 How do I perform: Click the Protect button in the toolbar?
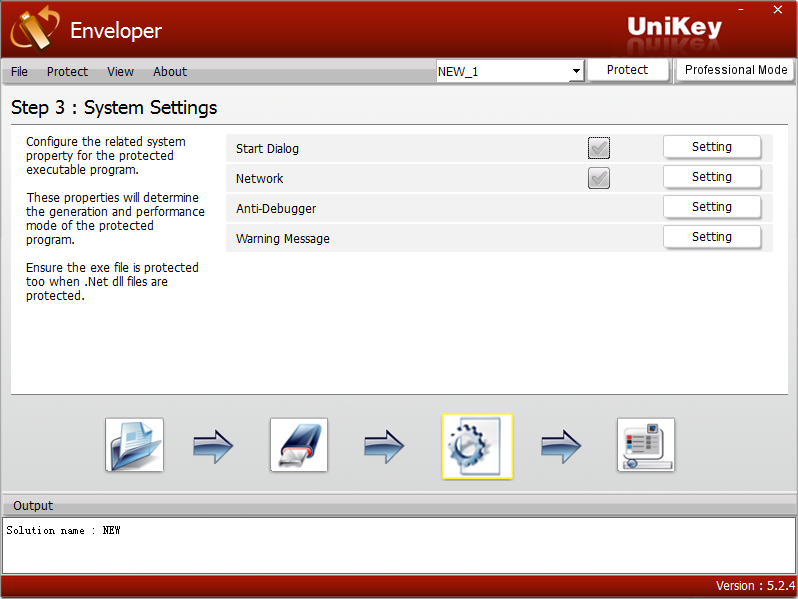628,70
